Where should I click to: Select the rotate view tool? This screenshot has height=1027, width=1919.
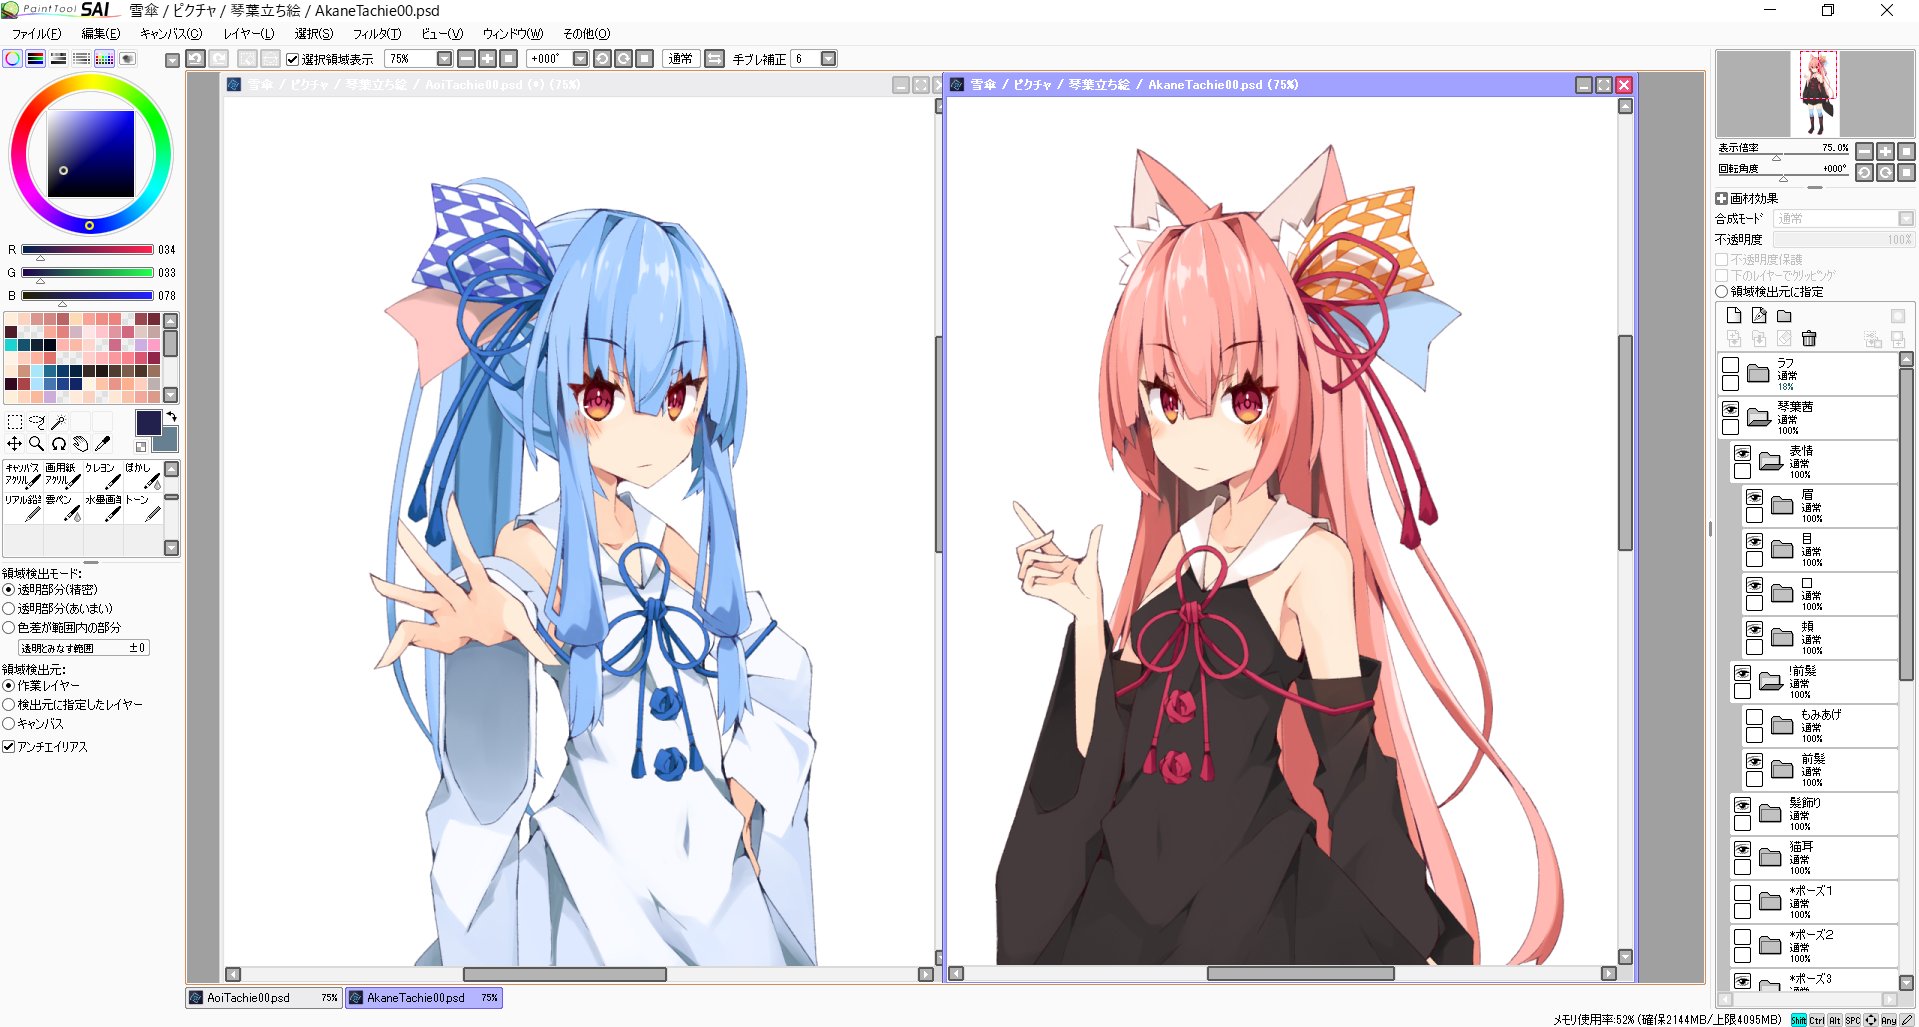coord(58,443)
